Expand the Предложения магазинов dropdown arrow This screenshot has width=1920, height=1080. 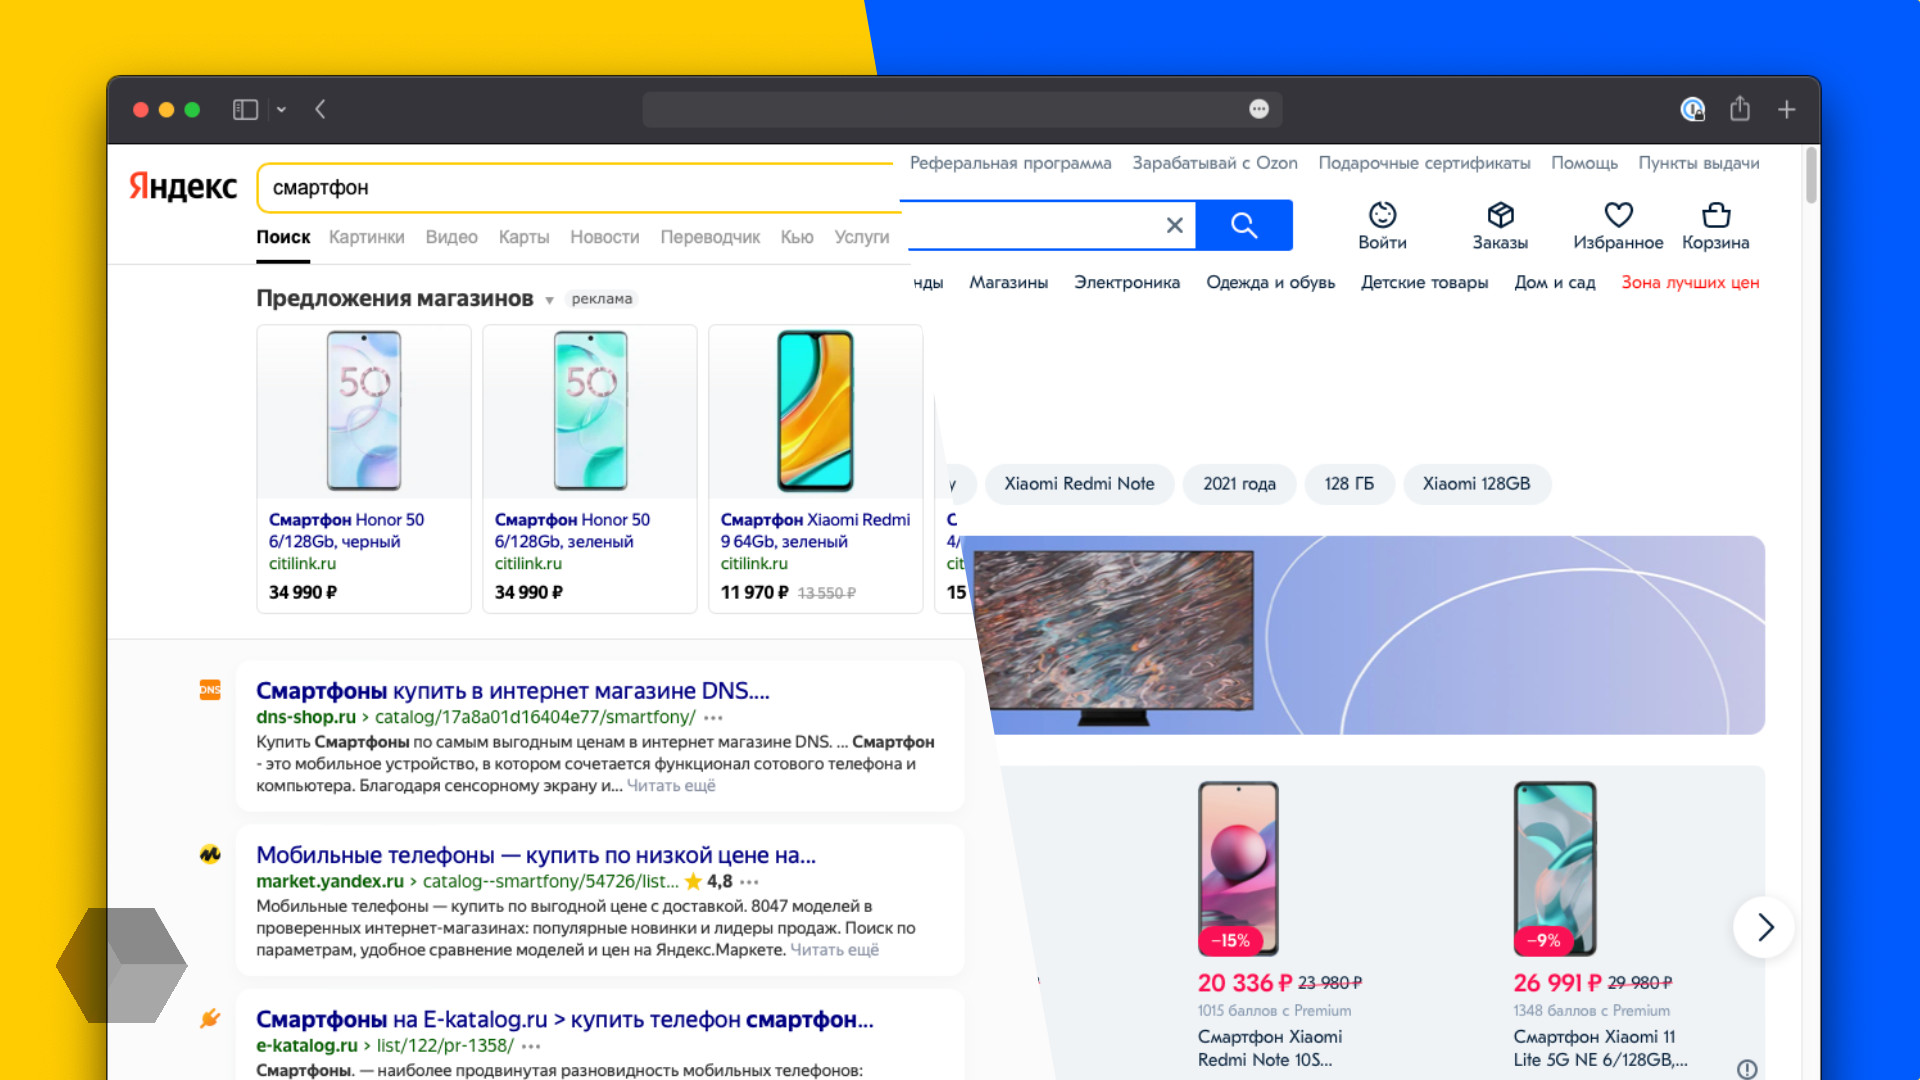549,300
